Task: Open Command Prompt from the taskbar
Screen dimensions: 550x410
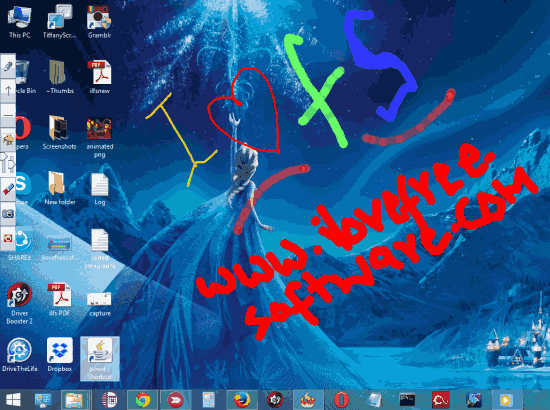Action: (x=407, y=400)
